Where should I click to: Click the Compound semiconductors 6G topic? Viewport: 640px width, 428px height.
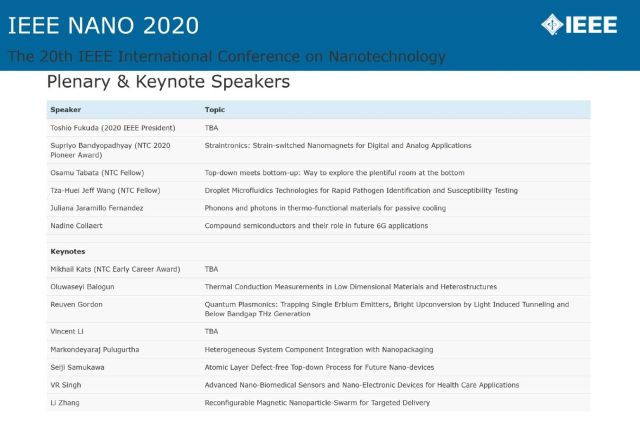[316, 226]
